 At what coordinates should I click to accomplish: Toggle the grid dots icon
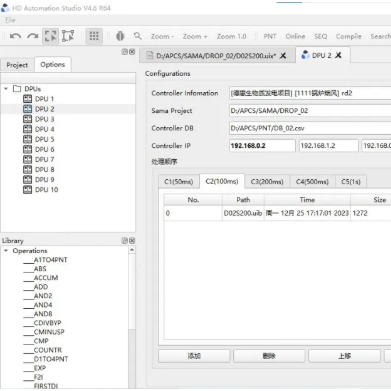click(94, 36)
